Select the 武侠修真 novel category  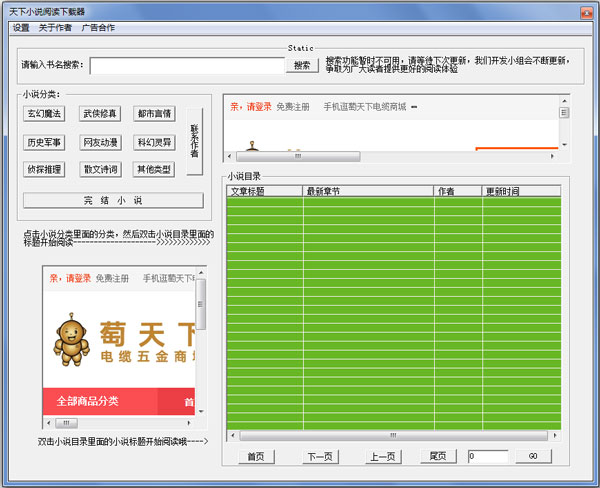pos(99,114)
